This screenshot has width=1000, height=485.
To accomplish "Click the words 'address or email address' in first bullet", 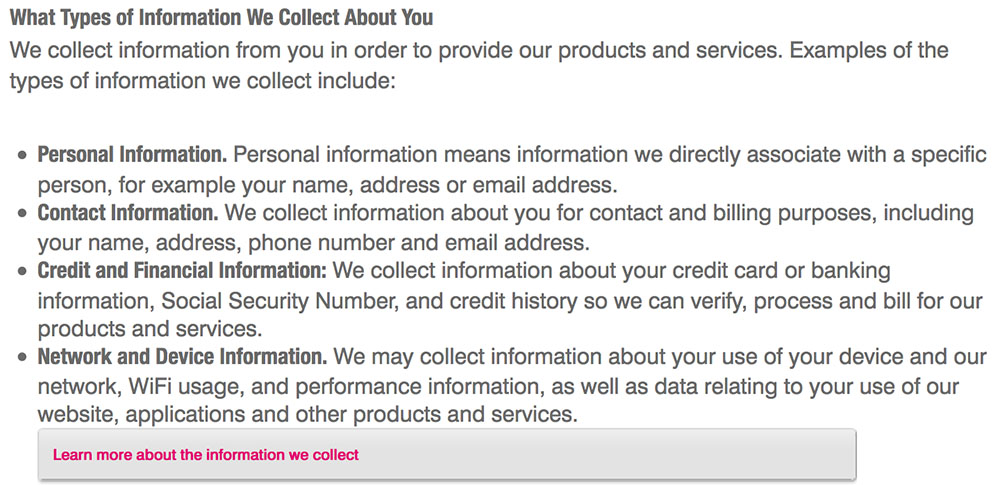I will (489, 184).
